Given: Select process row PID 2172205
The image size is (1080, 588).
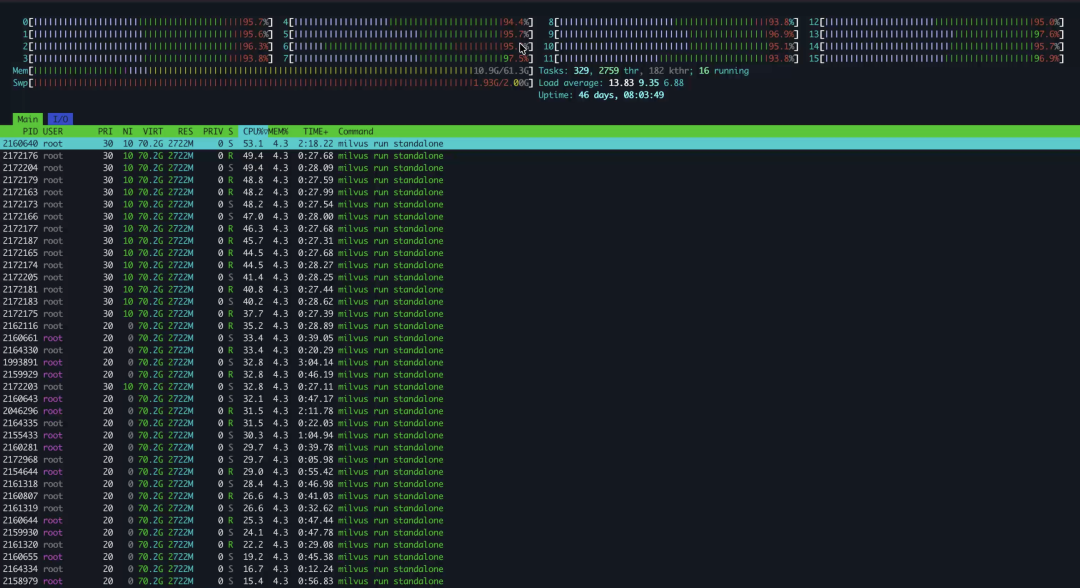Looking at the screenshot, I should pos(540,277).
